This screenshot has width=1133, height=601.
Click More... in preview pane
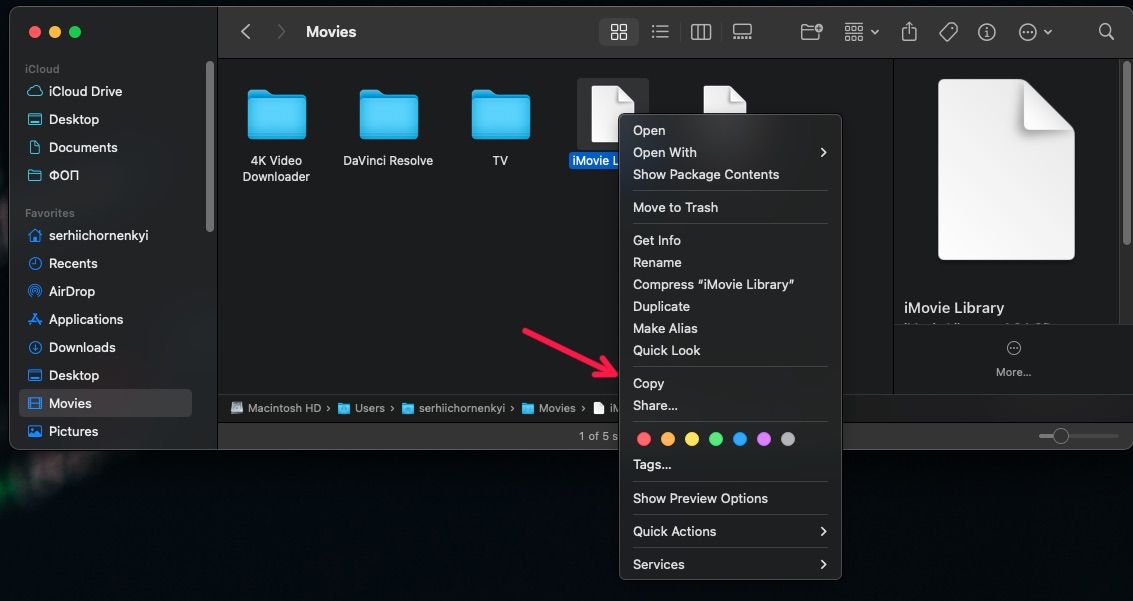coord(1013,359)
